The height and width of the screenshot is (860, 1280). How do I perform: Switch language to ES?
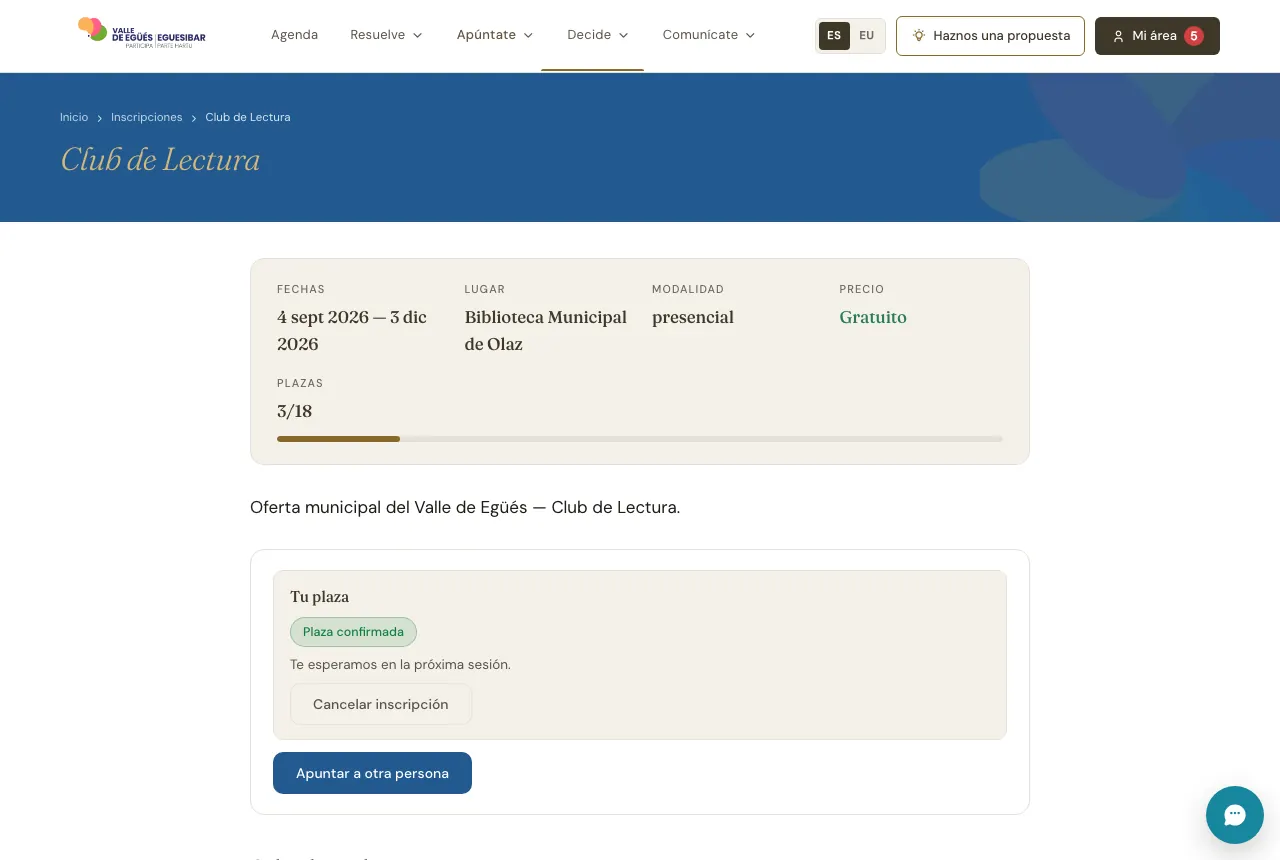tap(834, 35)
